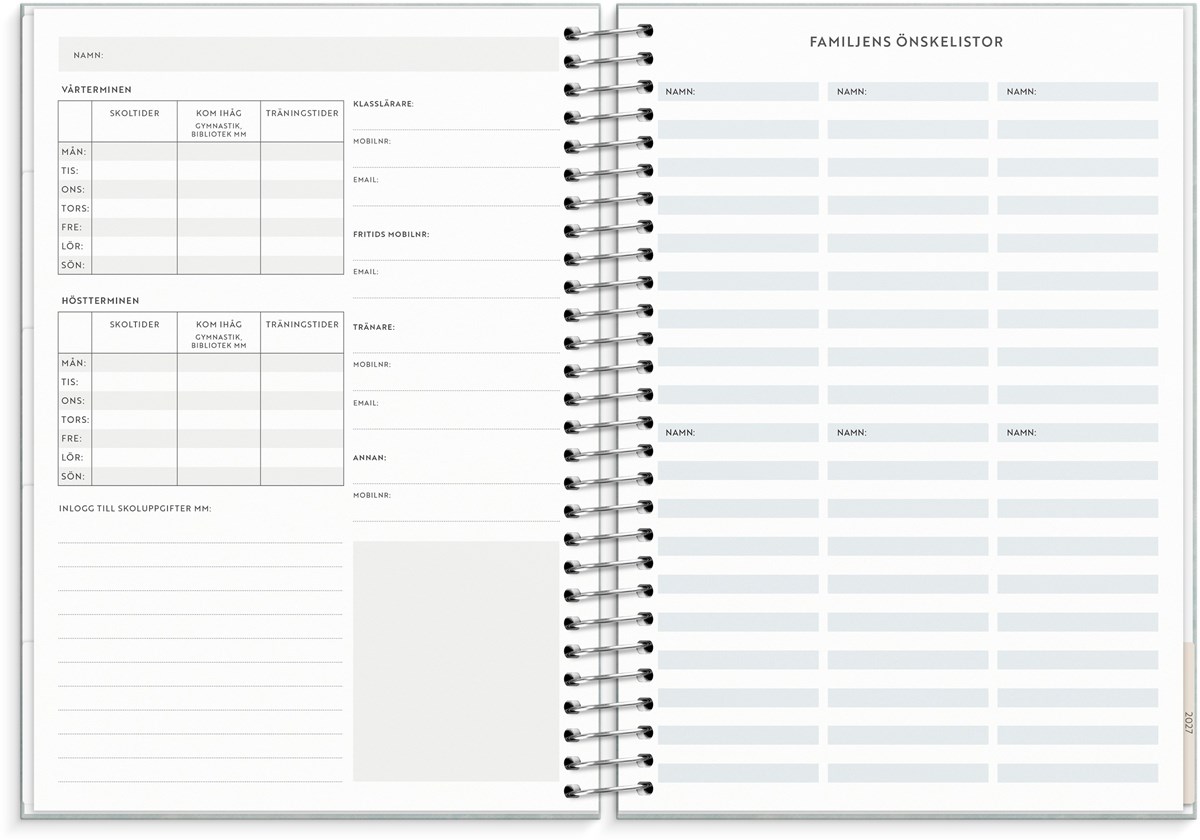This screenshot has height=840, width=1200.
Task: Select the SÖN row in the Höstterminen table
Action: (x=200, y=477)
